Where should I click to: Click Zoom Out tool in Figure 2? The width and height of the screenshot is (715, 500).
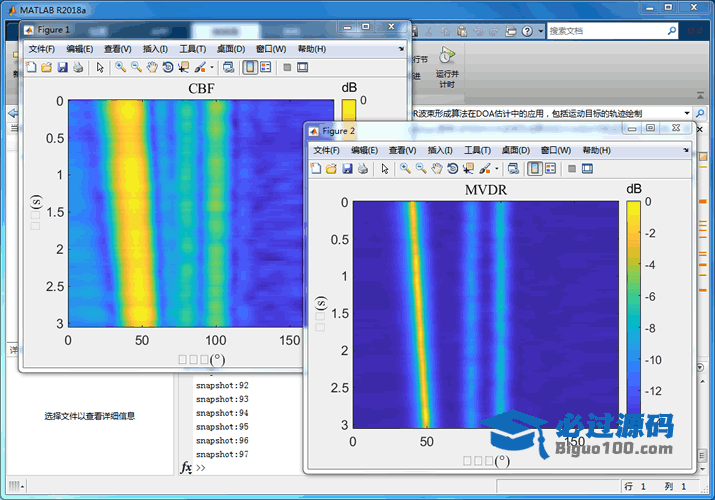pos(421,169)
